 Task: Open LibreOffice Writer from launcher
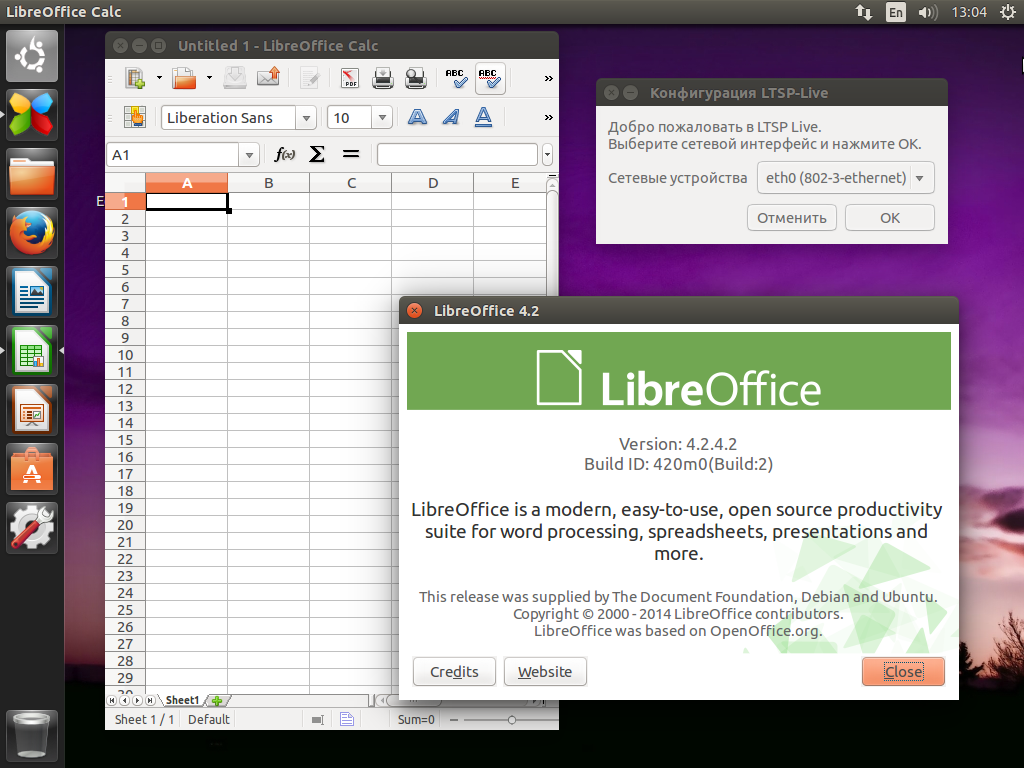pos(32,292)
